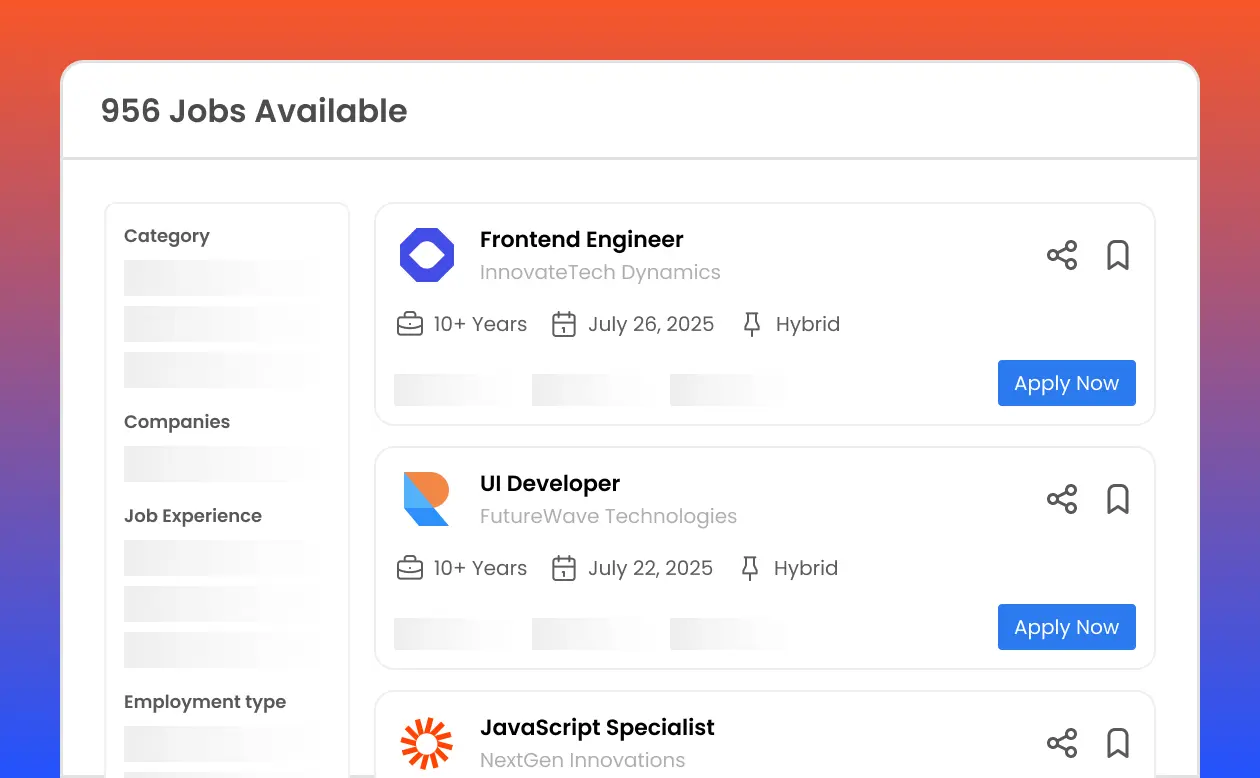Bookmark the Frontend Engineer job
1260x778 pixels.
click(x=1118, y=255)
